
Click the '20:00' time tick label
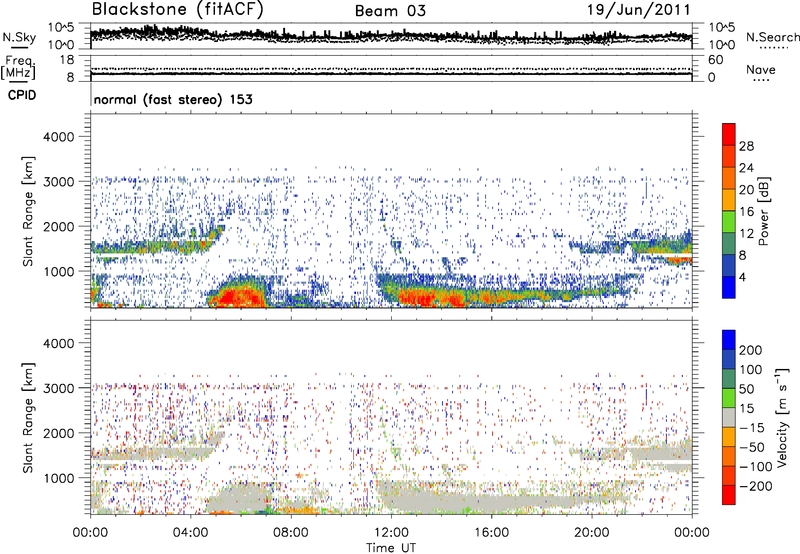[591, 533]
